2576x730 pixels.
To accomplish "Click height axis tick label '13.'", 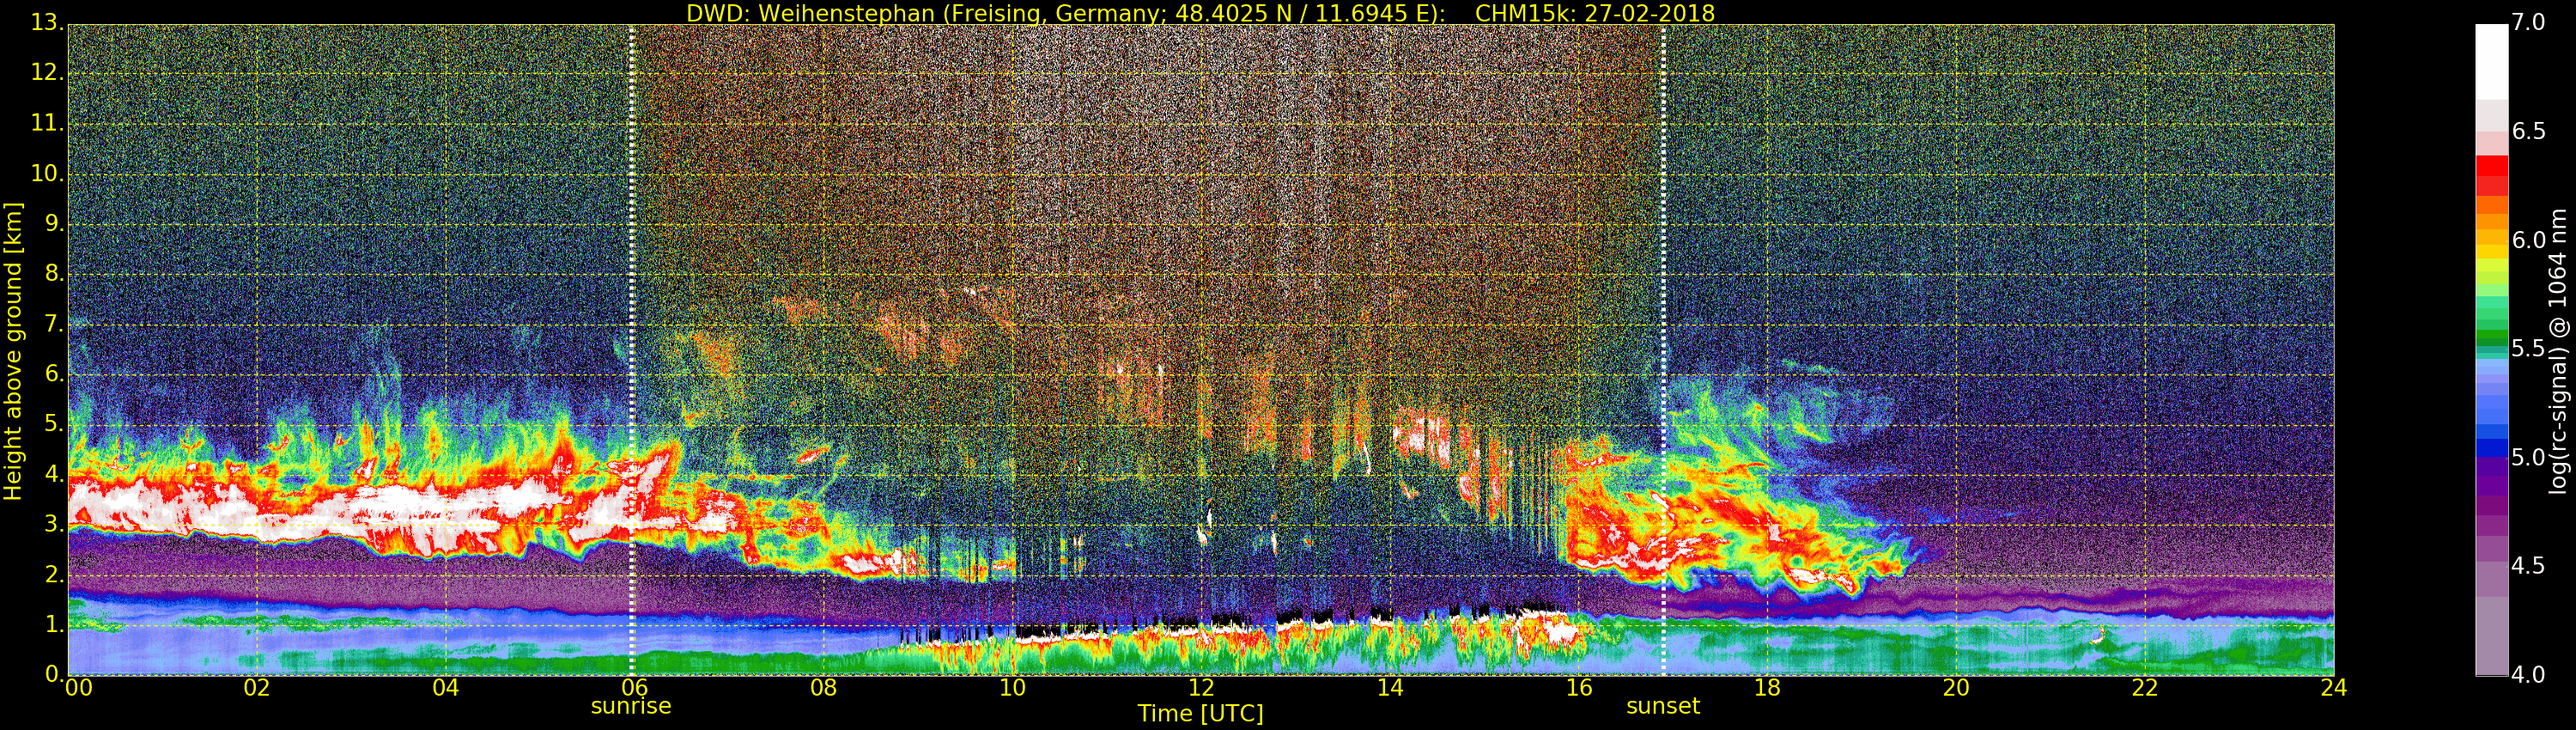I will (47, 23).
